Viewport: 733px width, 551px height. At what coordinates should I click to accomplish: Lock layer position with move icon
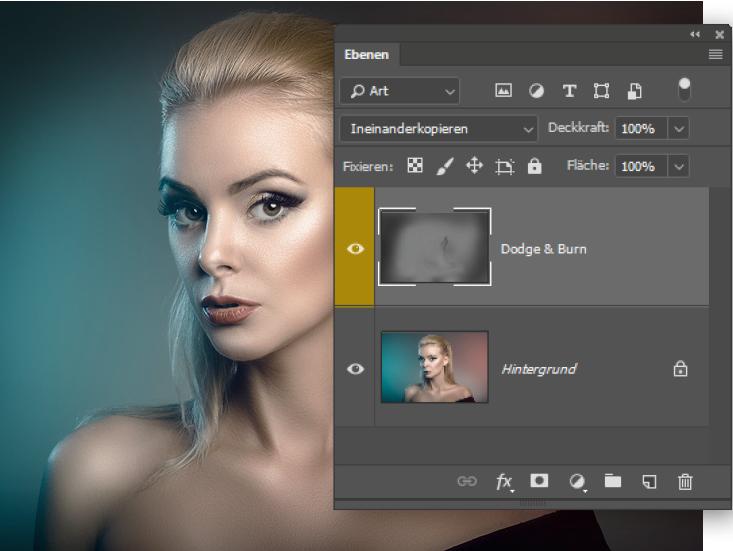(474, 166)
